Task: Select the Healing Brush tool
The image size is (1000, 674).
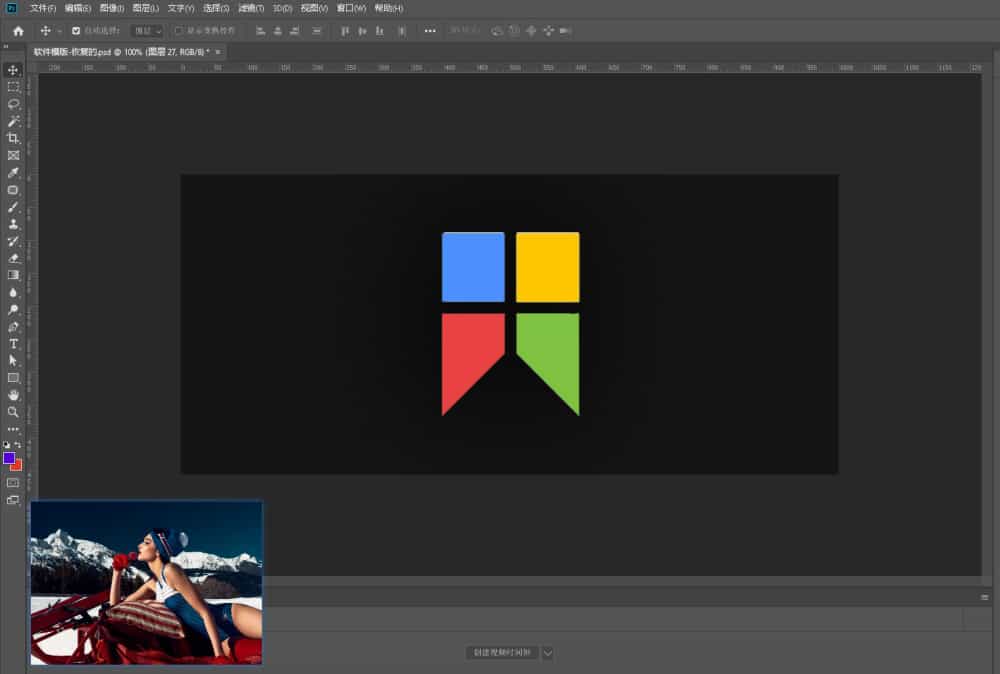Action: (13, 190)
